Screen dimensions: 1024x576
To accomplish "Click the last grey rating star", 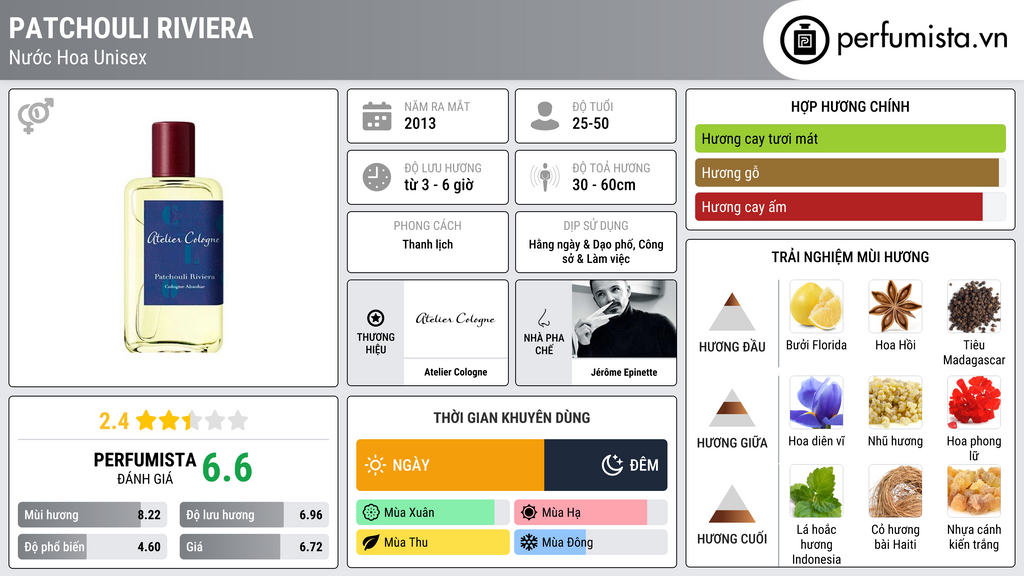I will (238, 420).
